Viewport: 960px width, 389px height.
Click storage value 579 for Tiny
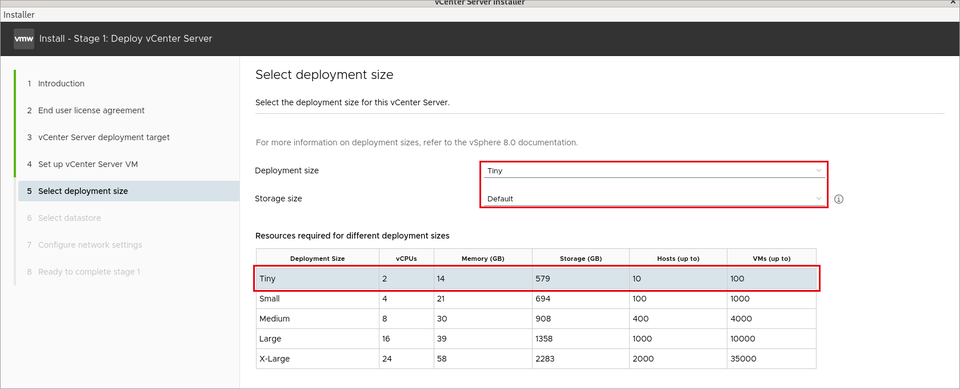[x=543, y=279]
